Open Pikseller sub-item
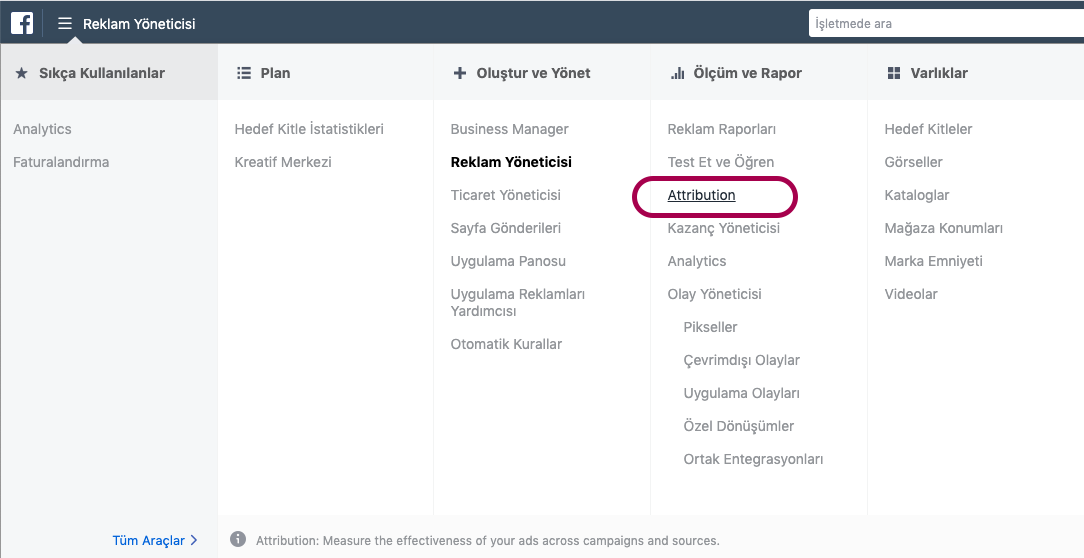The height and width of the screenshot is (558, 1084). point(710,327)
